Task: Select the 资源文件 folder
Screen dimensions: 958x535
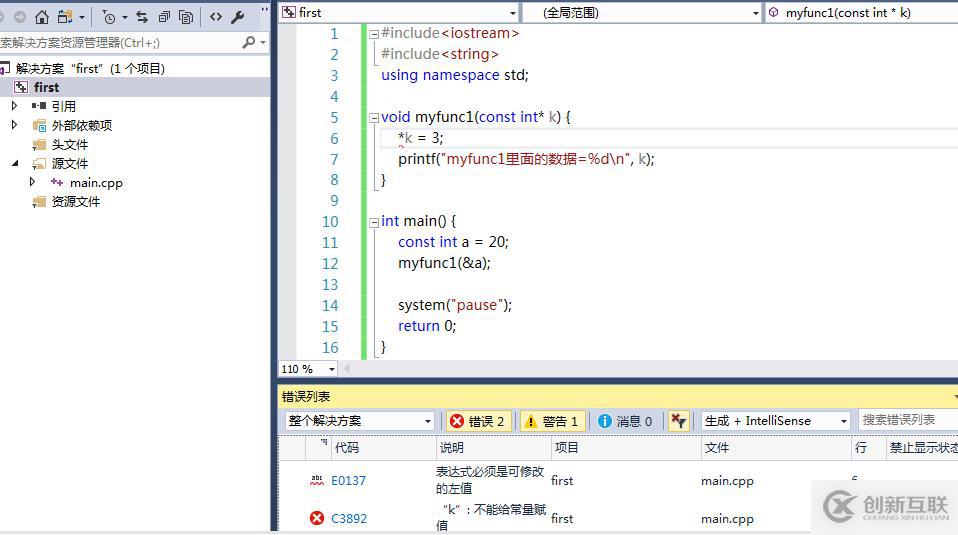Action: [x=76, y=202]
